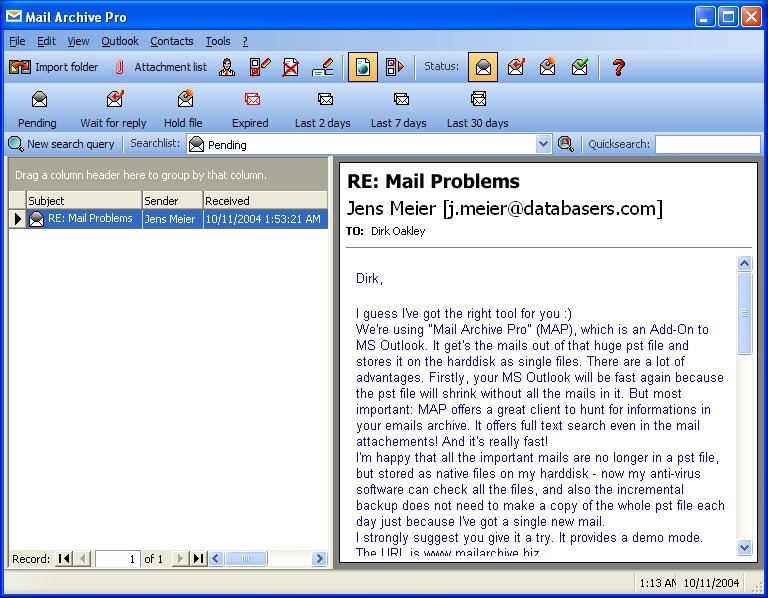Click the Jens Meier sender cell
The height and width of the screenshot is (598, 768).
pyautogui.click(x=172, y=218)
